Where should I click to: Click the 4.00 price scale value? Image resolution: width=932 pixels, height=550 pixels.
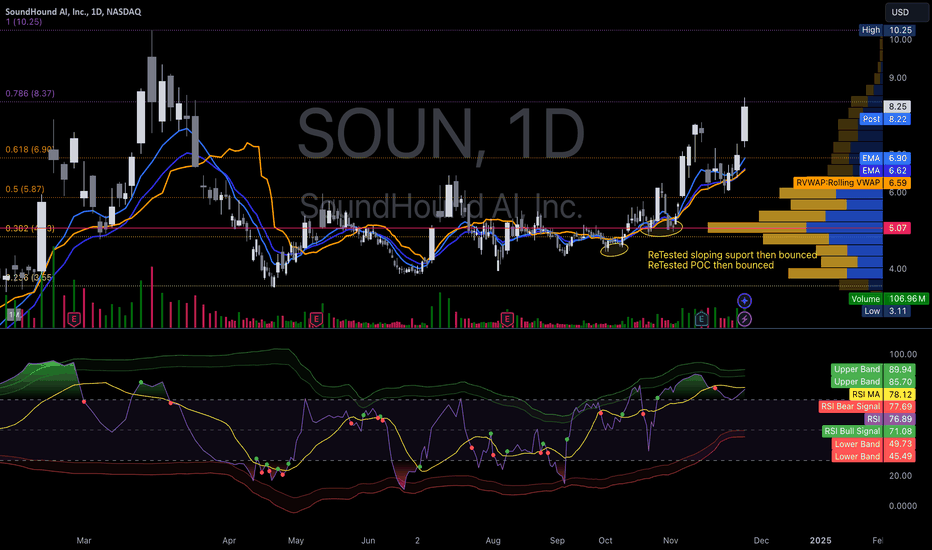[x=898, y=269]
